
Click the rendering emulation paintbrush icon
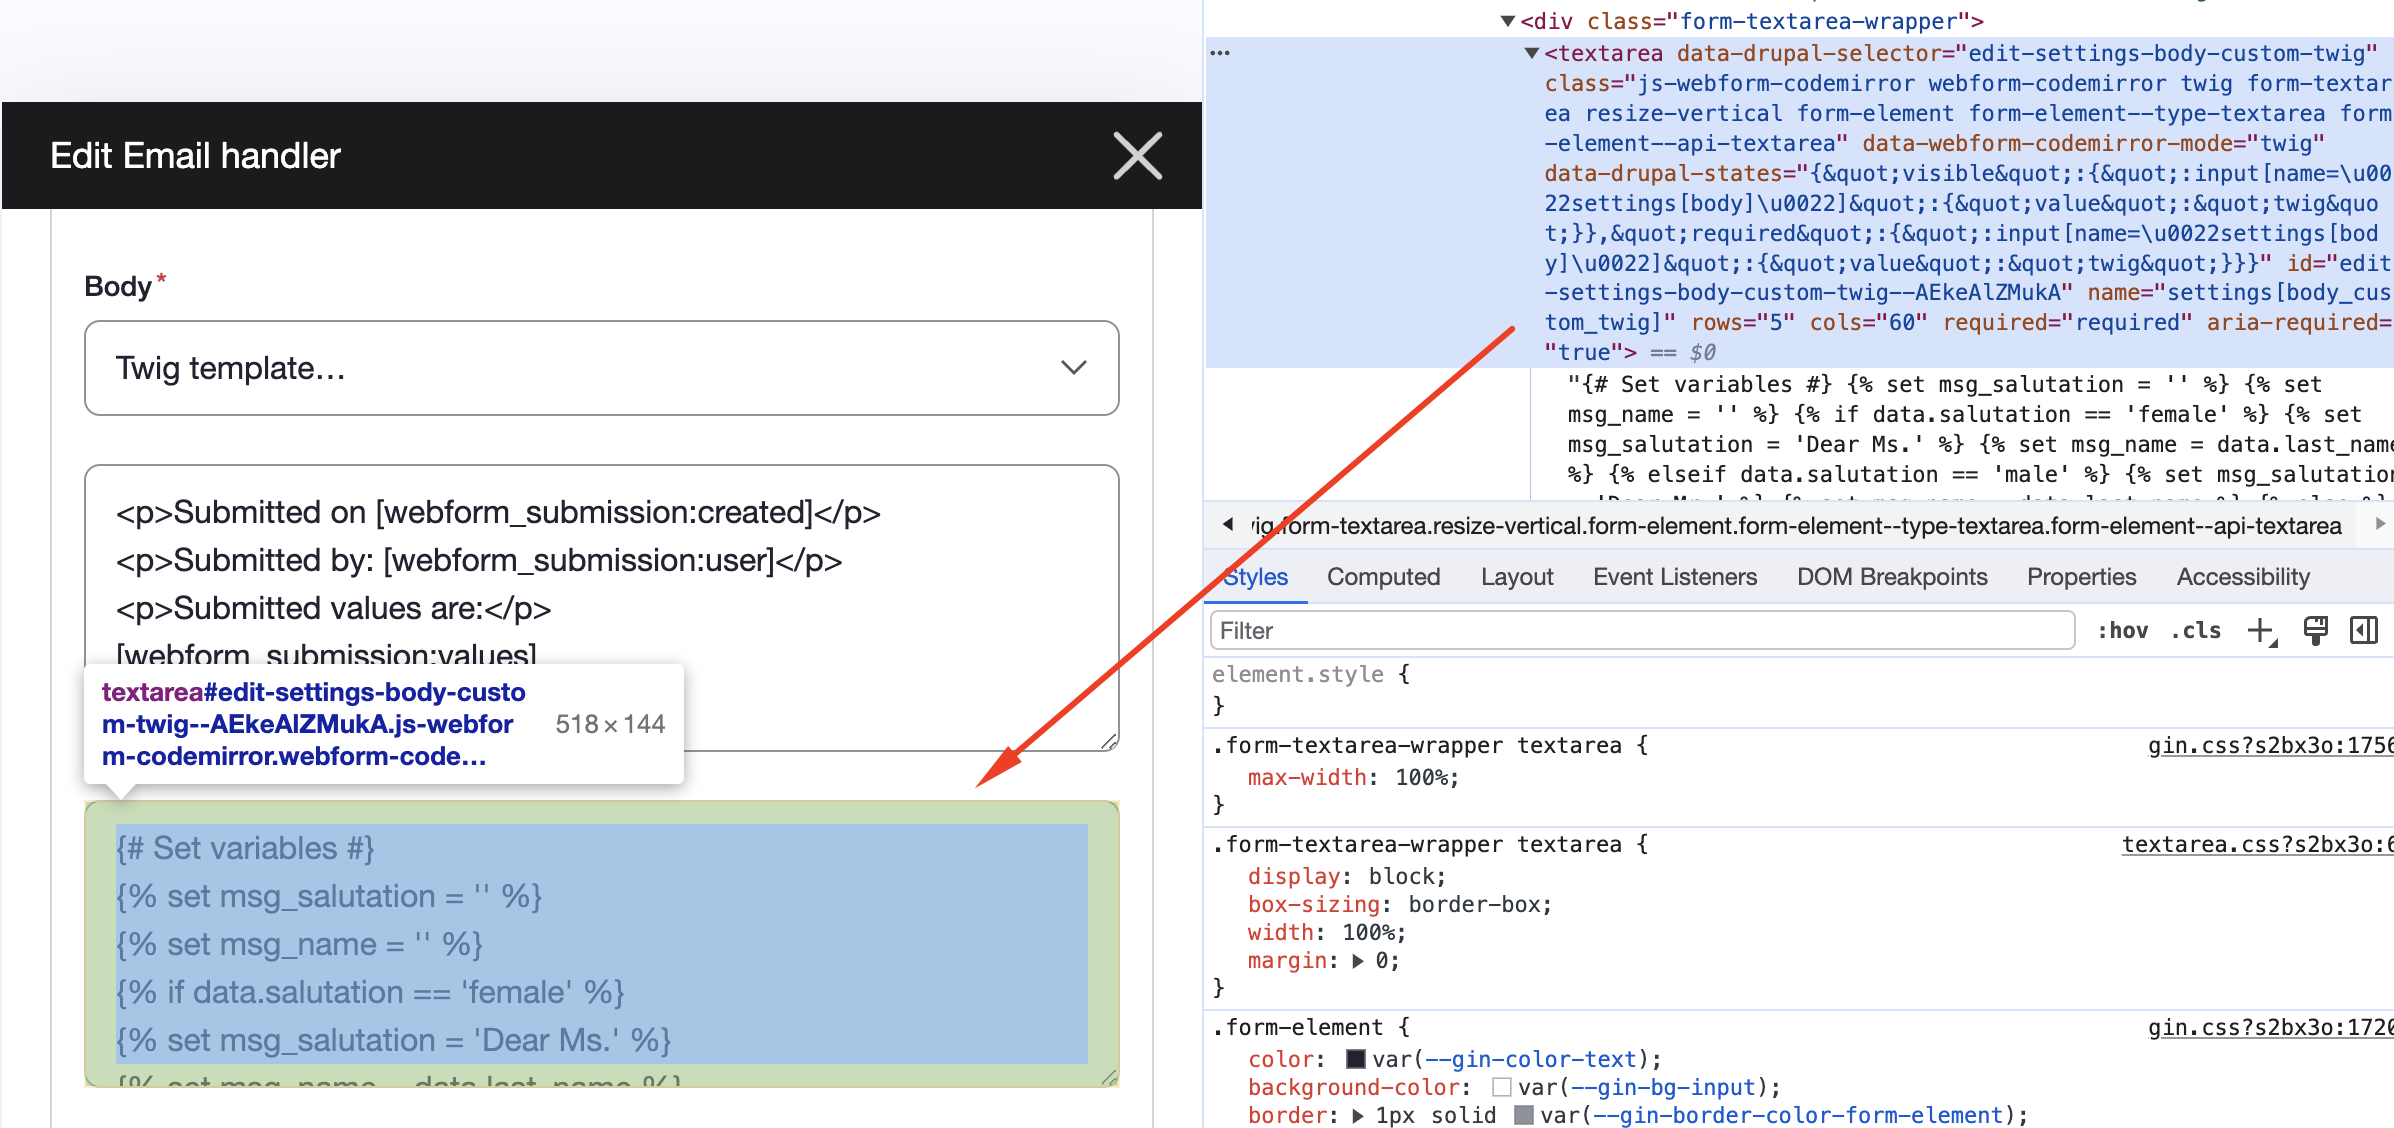tap(2315, 630)
